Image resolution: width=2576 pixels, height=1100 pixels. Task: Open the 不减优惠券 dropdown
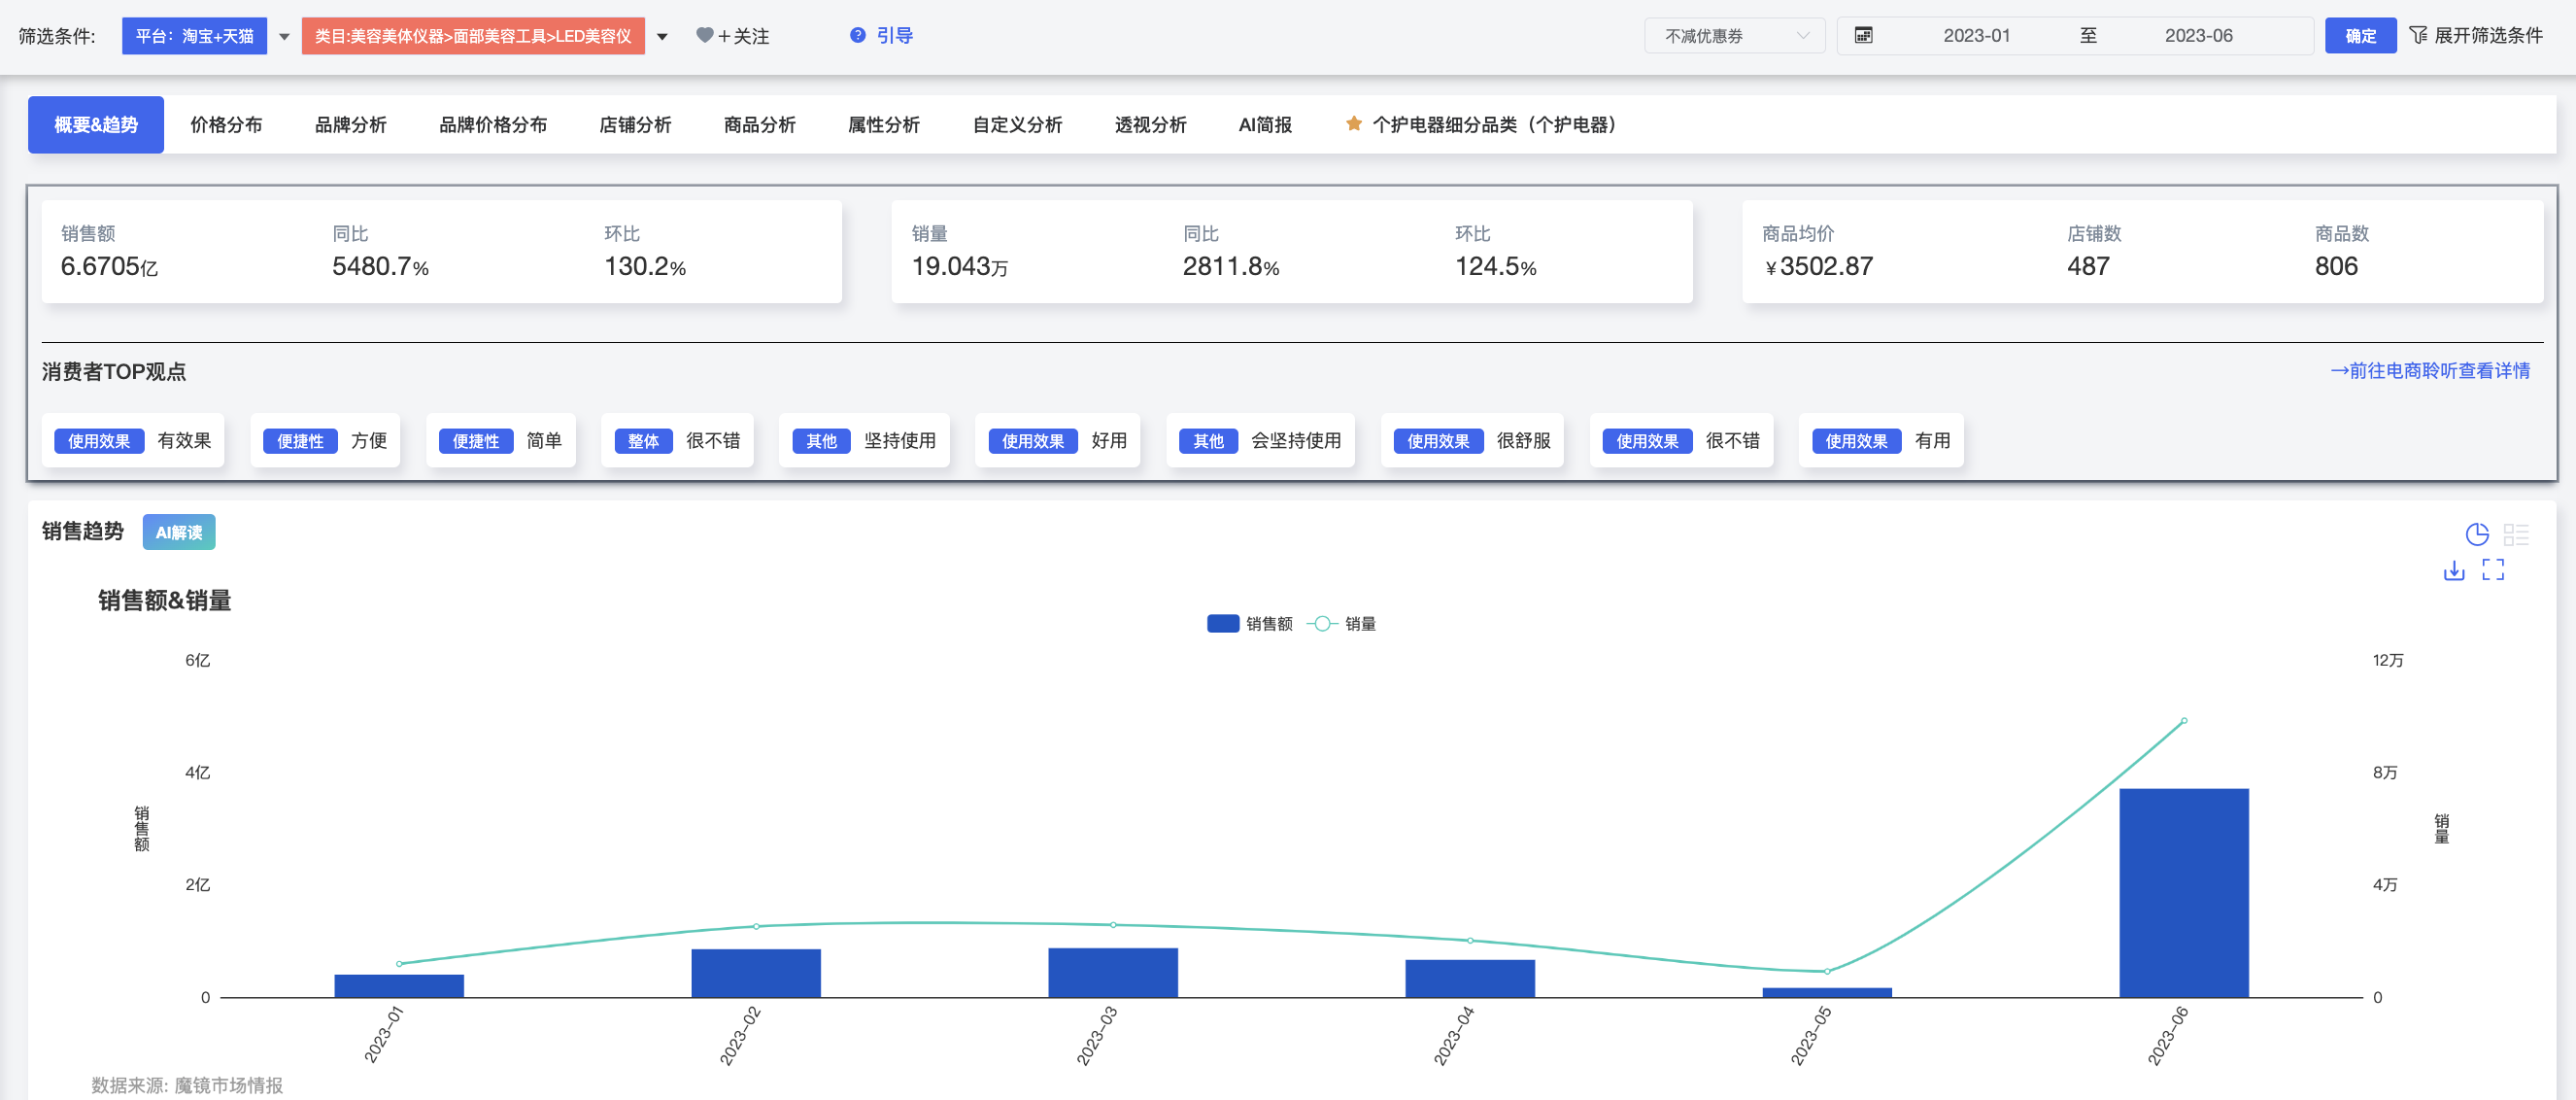(1734, 36)
